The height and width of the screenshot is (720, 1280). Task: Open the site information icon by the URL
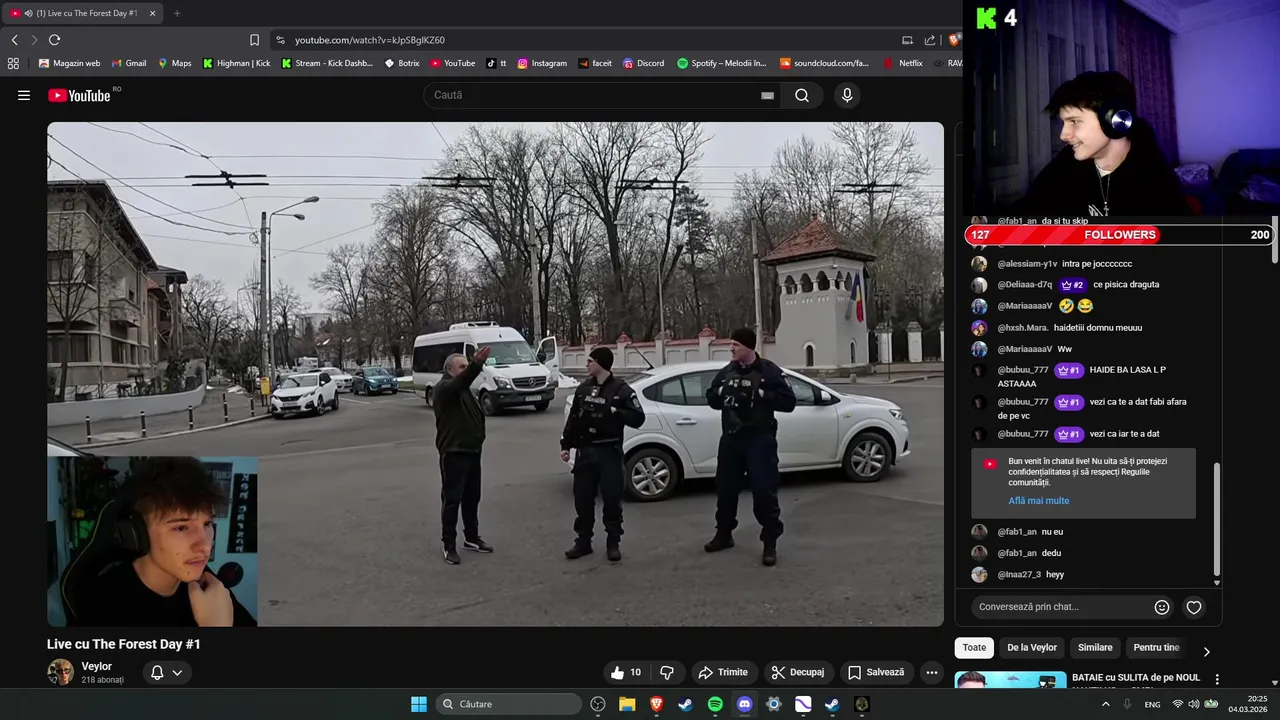pyautogui.click(x=280, y=40)
